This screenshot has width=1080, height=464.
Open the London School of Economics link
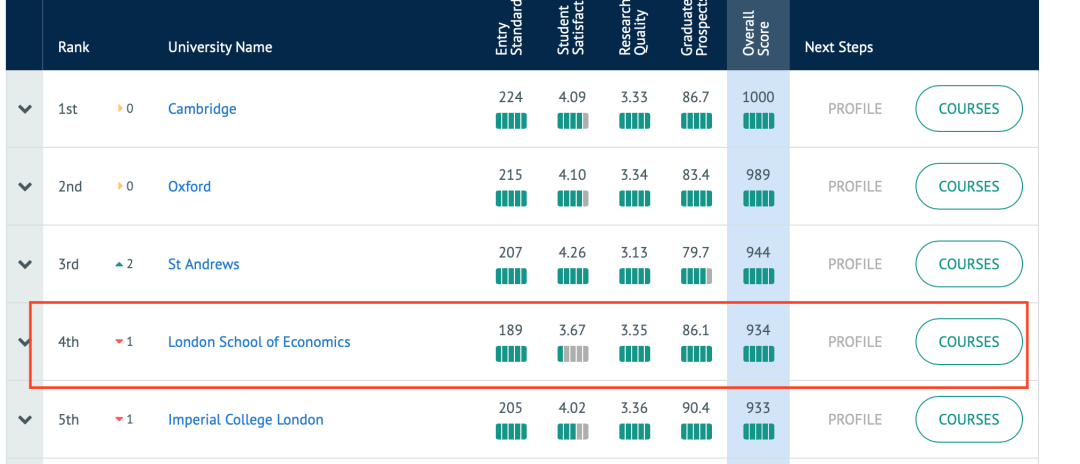coord(259,342)
